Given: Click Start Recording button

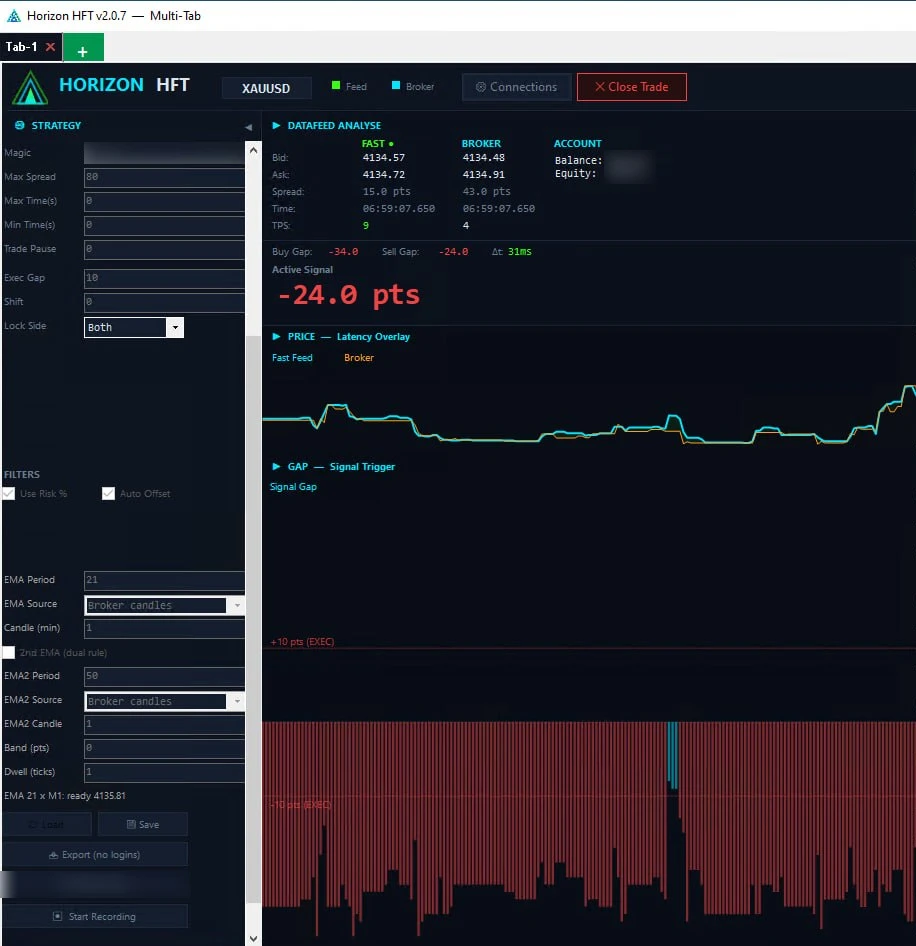Looking at the screenshot, I should (95, 916).
